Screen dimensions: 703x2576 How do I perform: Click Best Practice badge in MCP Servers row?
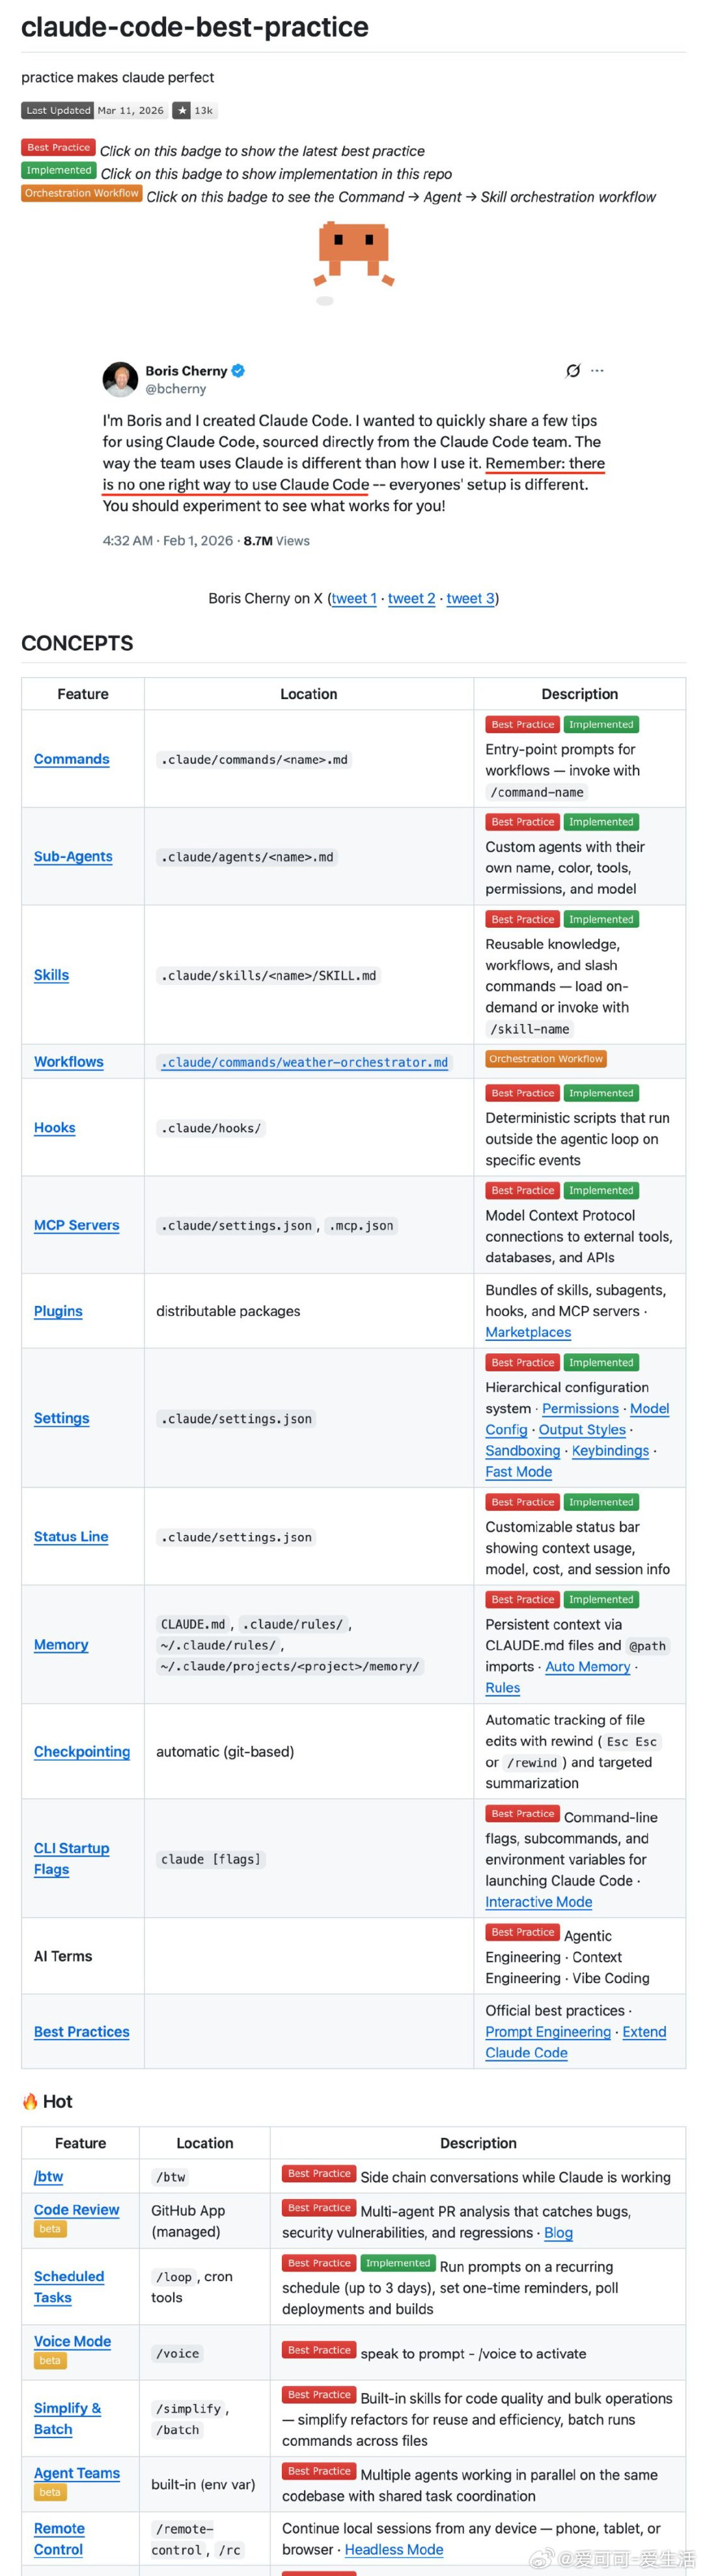tap(523, 1190)
